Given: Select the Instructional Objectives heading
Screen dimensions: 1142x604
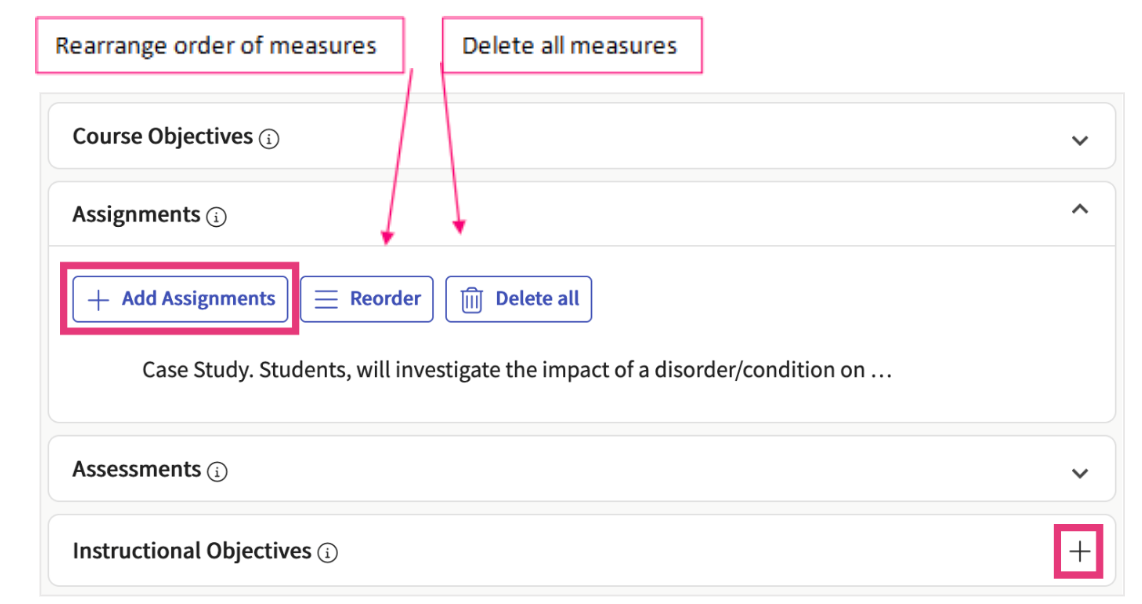Looking at the screenshot, I should 192,551.
